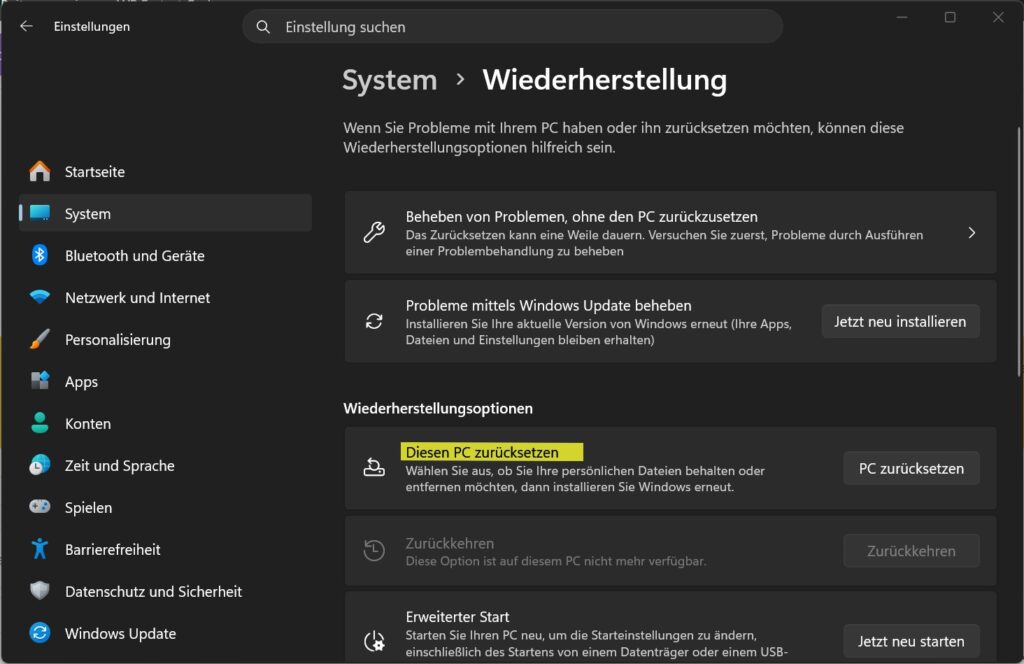The image size is (1024, 664).
Task: Click the vertical scrollbar on the right
Action: pyautogui.click(x=1018, y=251)
